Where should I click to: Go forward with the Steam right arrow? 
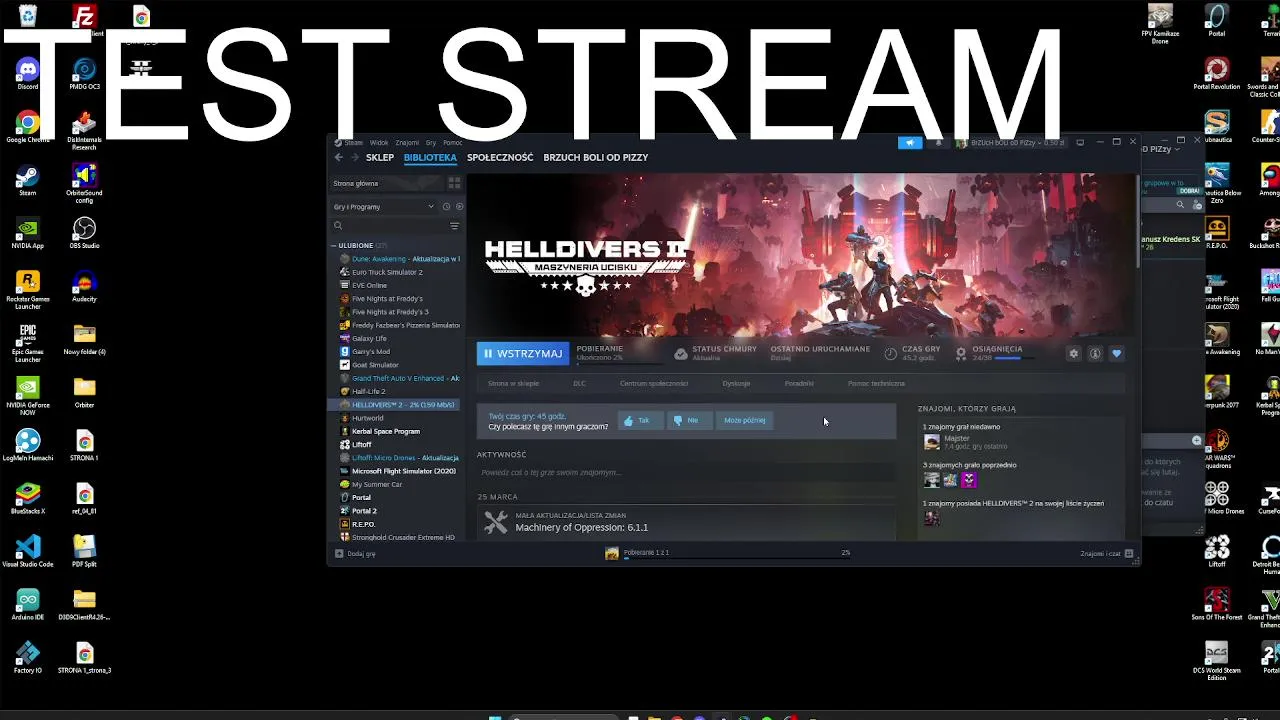pos(354,157)
